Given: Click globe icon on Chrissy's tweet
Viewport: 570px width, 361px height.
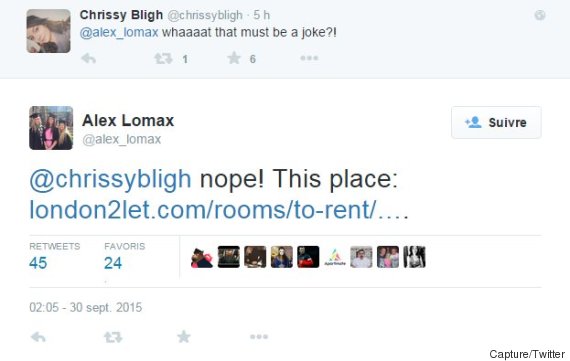Looking at the screenshot, I should click(540, 15).
